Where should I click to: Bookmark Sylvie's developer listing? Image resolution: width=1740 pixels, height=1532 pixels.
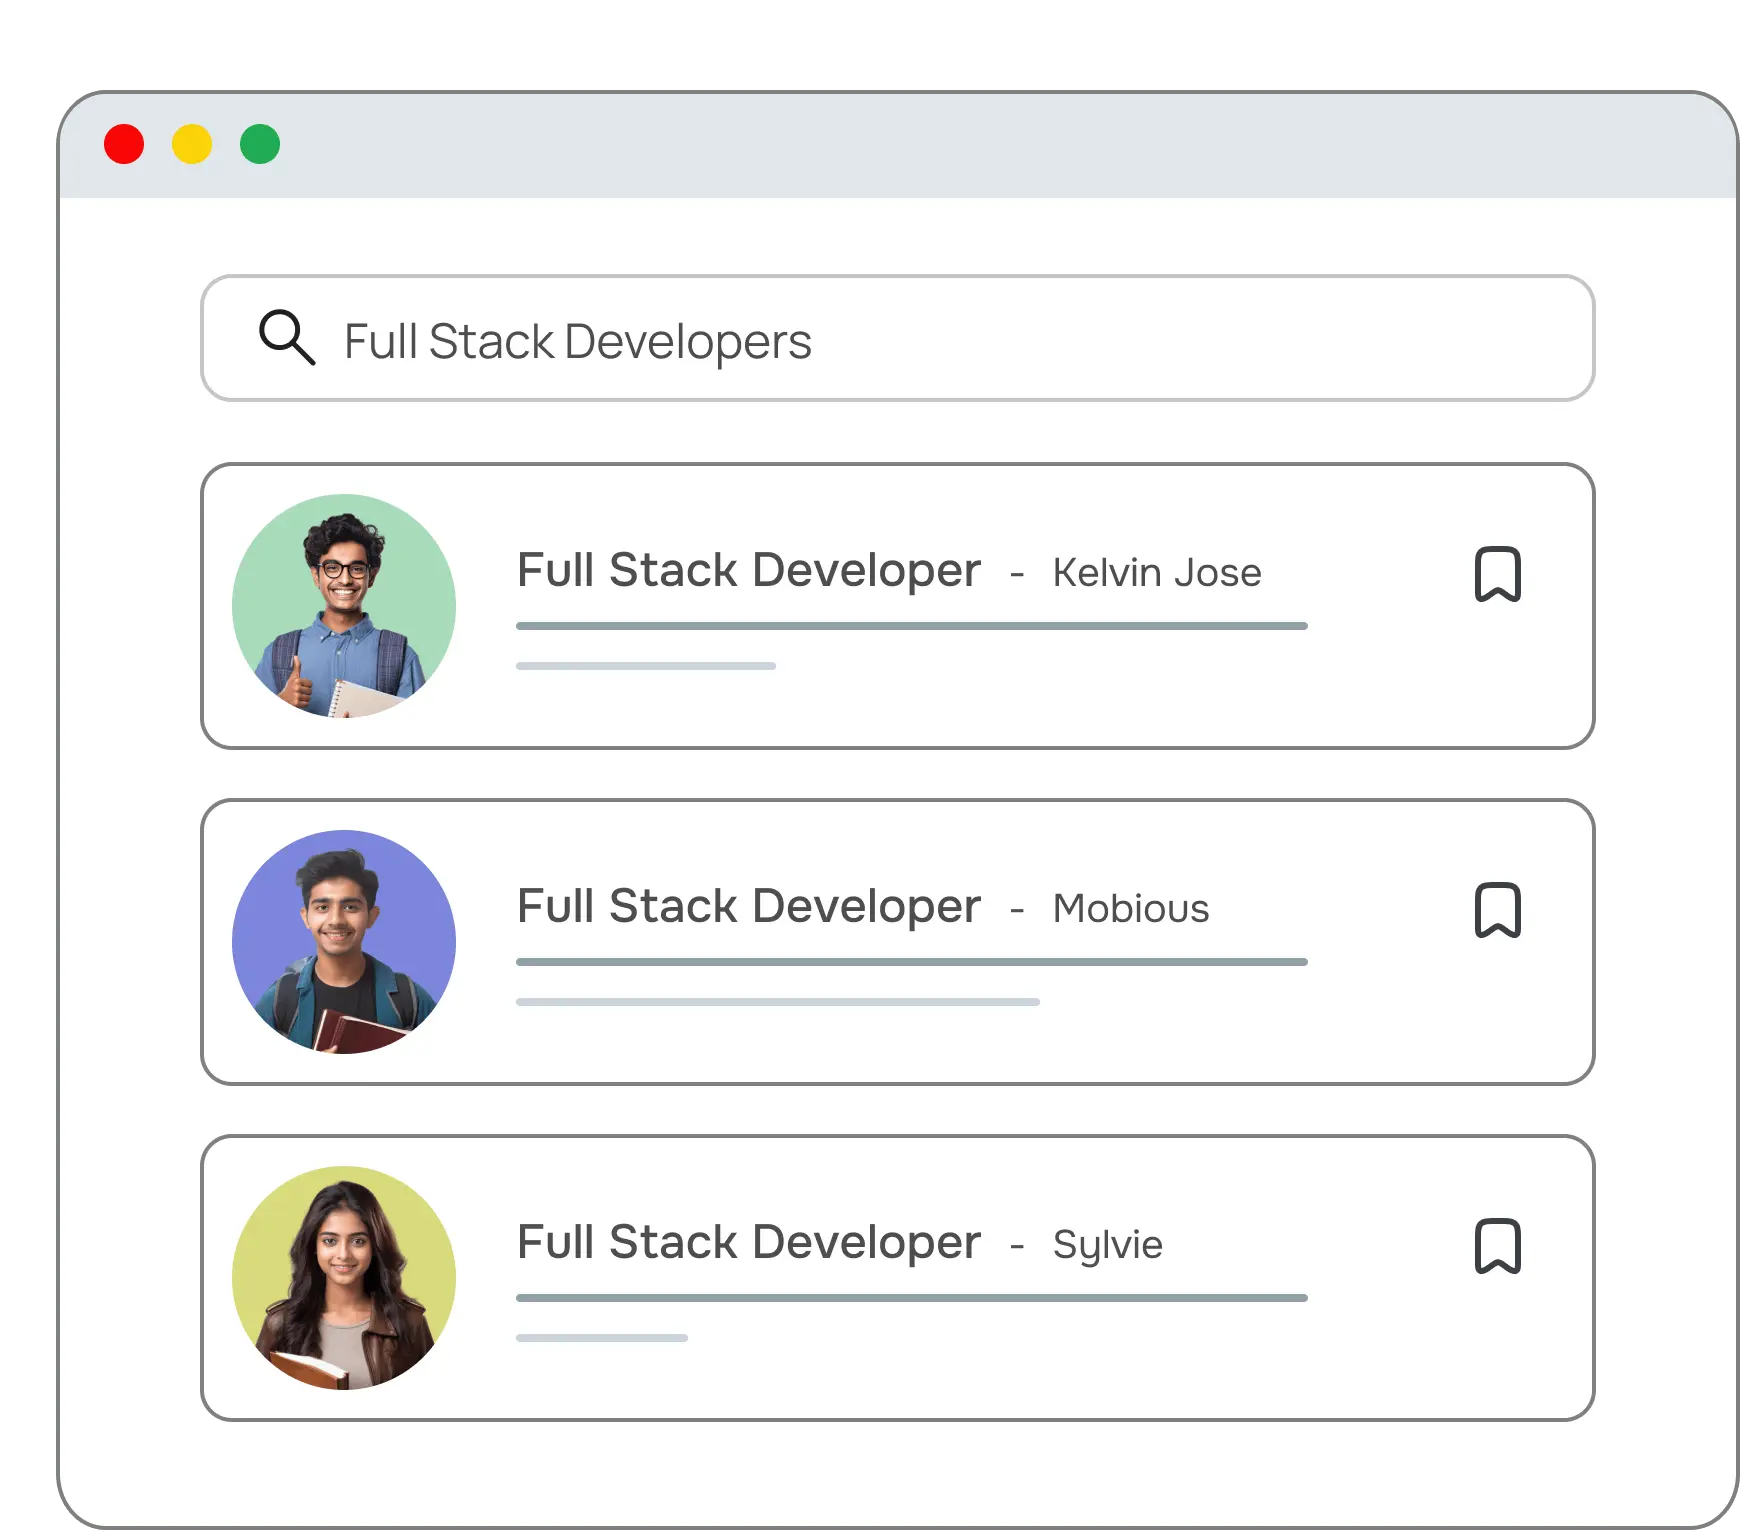point(1497,1246)
